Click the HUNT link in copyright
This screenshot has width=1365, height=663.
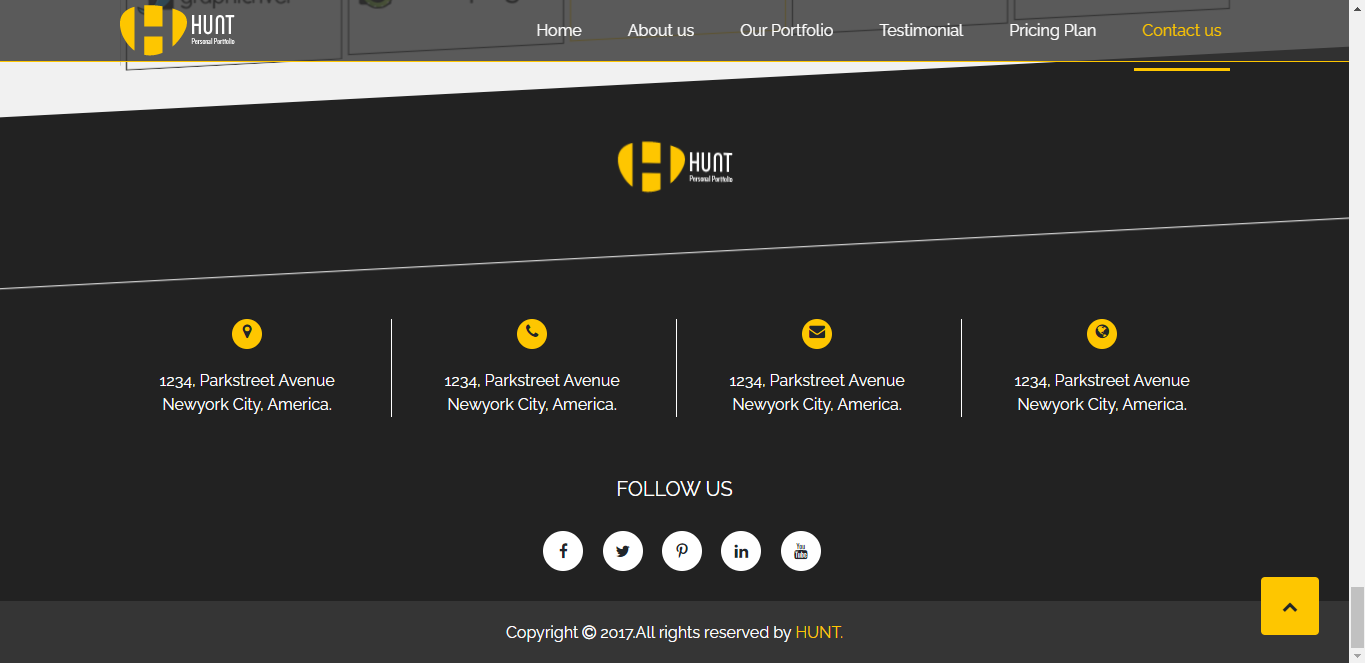coord(819,632)
